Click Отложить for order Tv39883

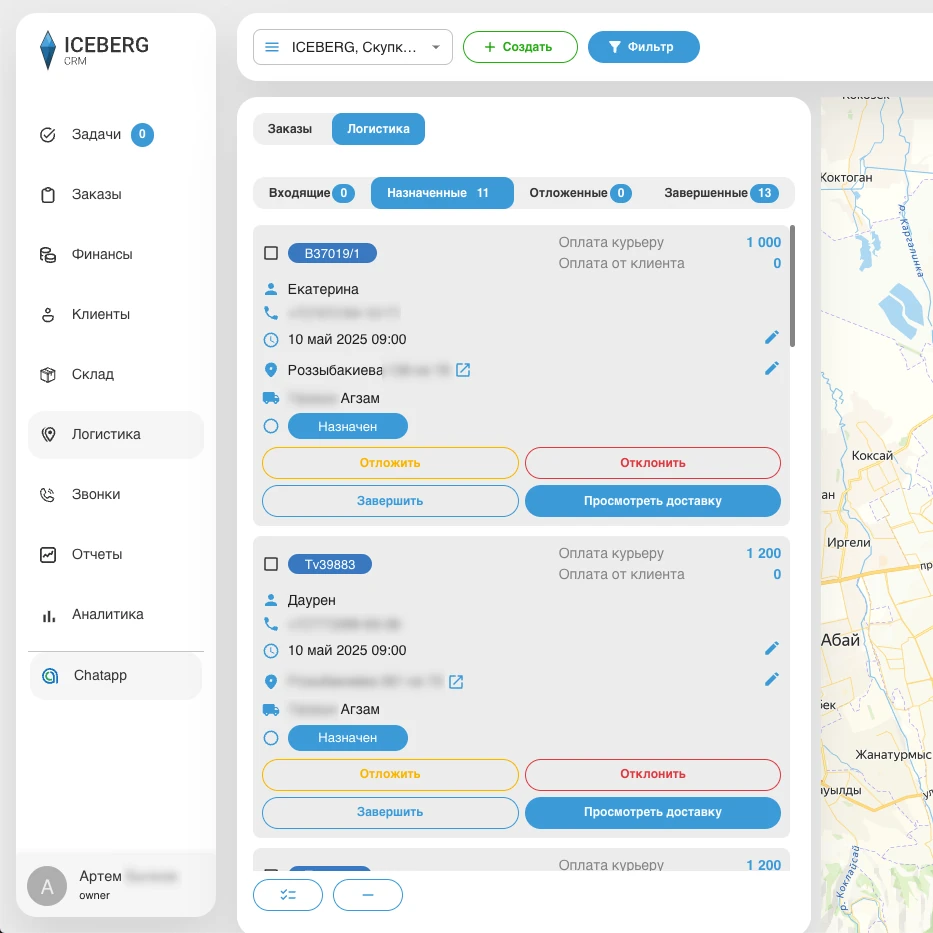coord(390,775)
